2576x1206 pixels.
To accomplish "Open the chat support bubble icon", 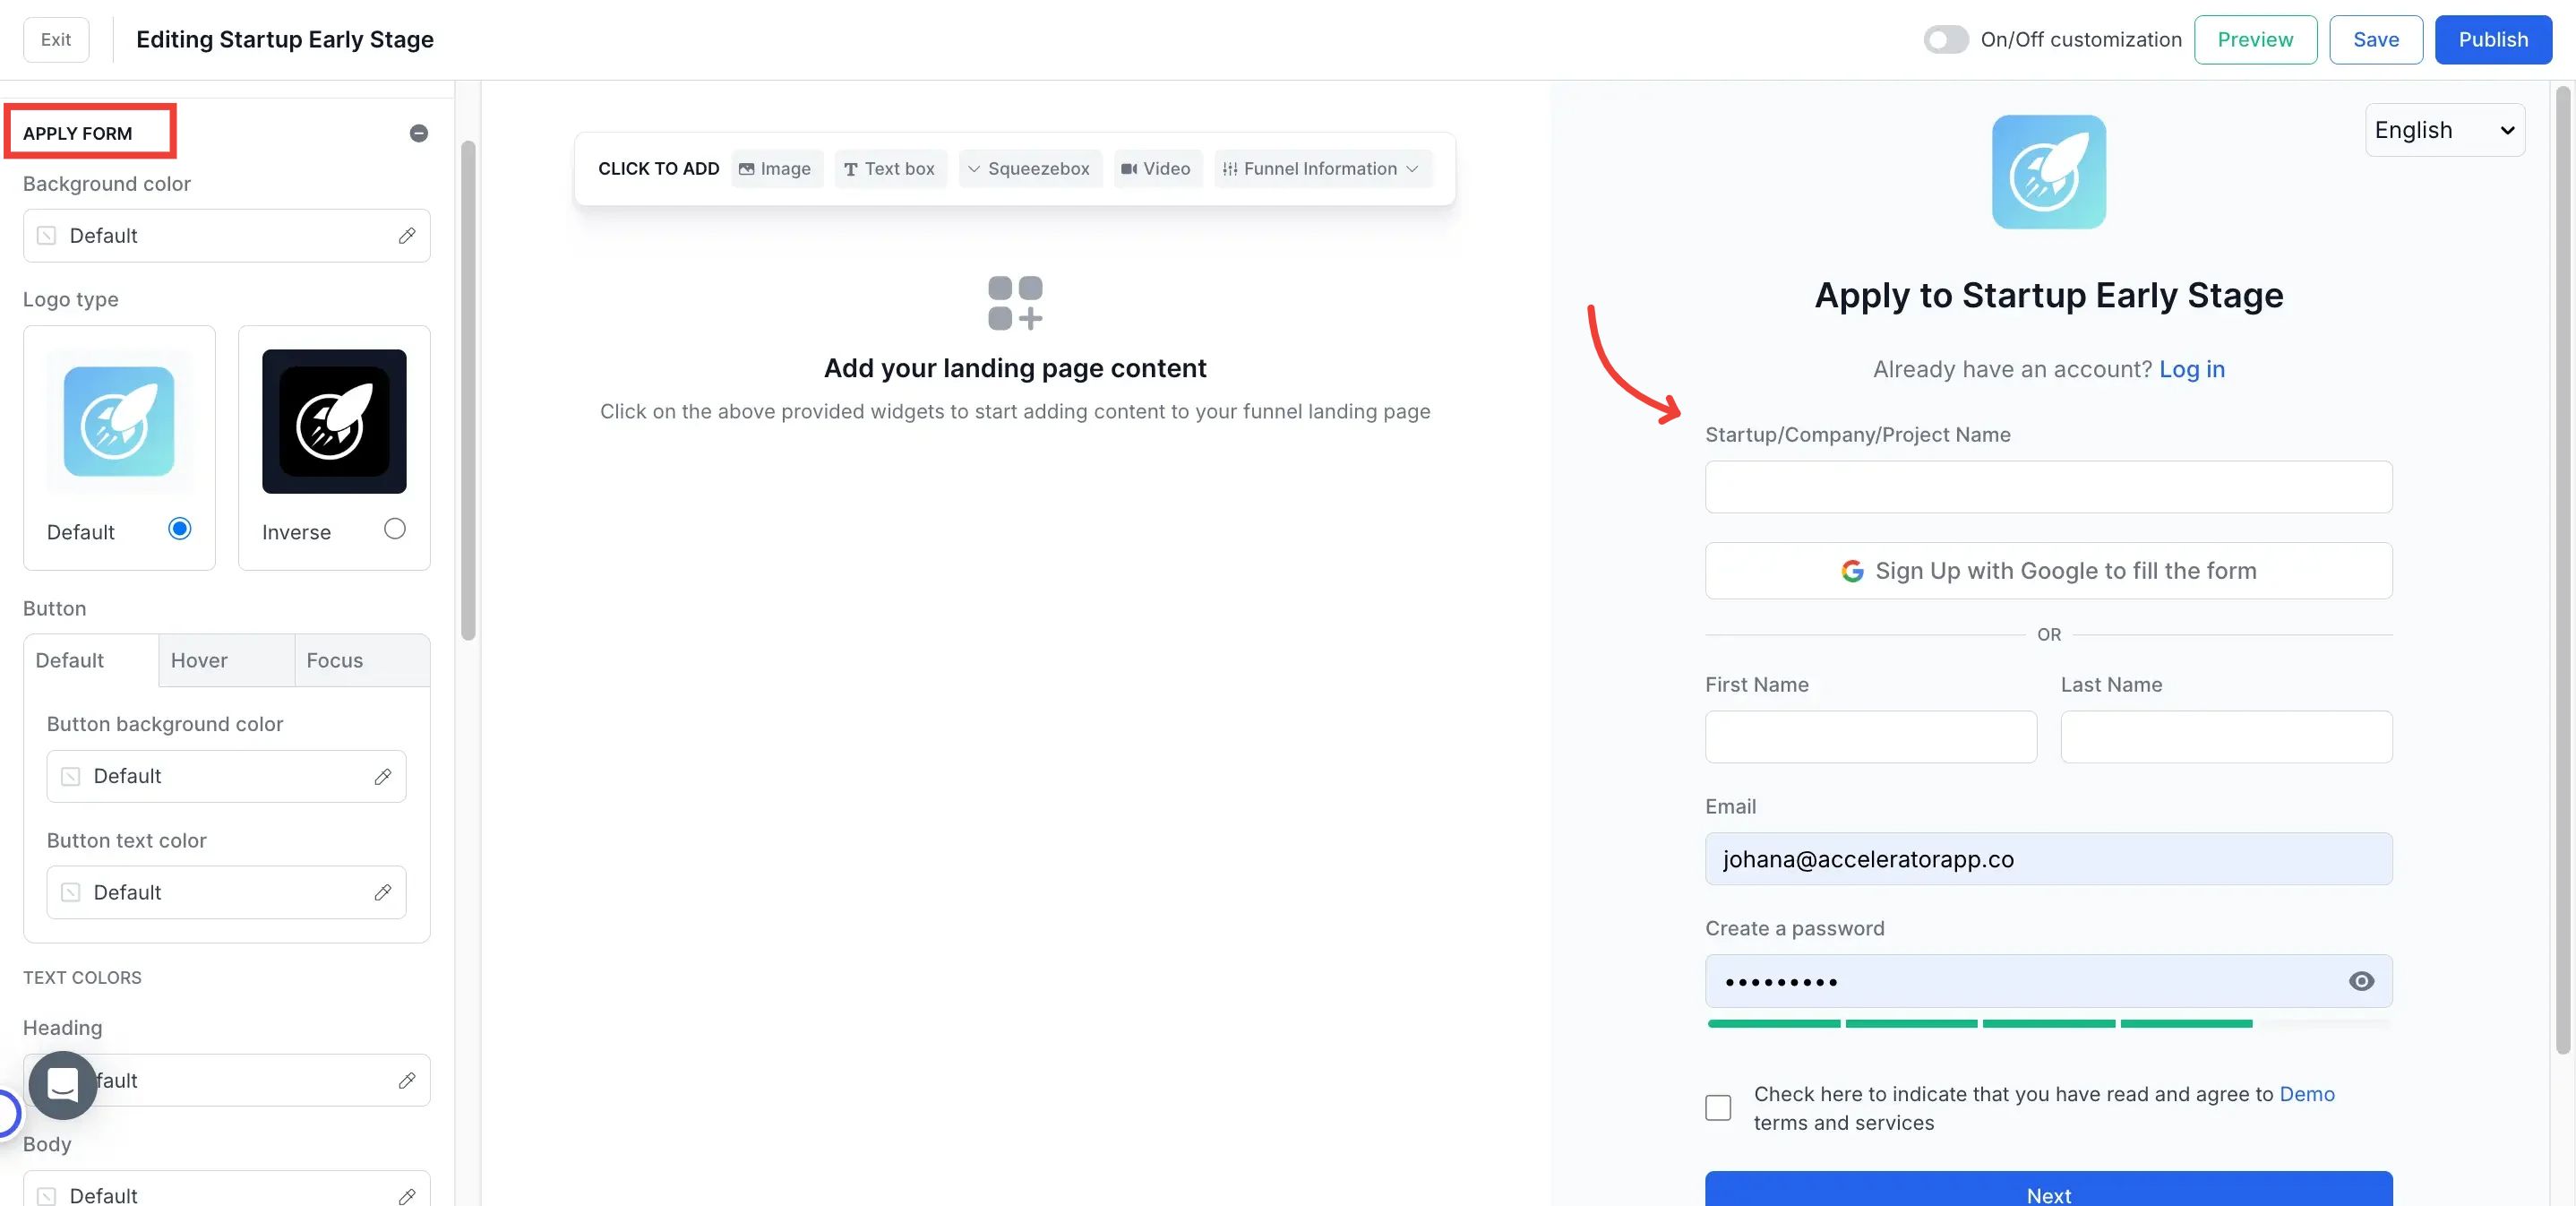I will click(x=62, y=1084).
